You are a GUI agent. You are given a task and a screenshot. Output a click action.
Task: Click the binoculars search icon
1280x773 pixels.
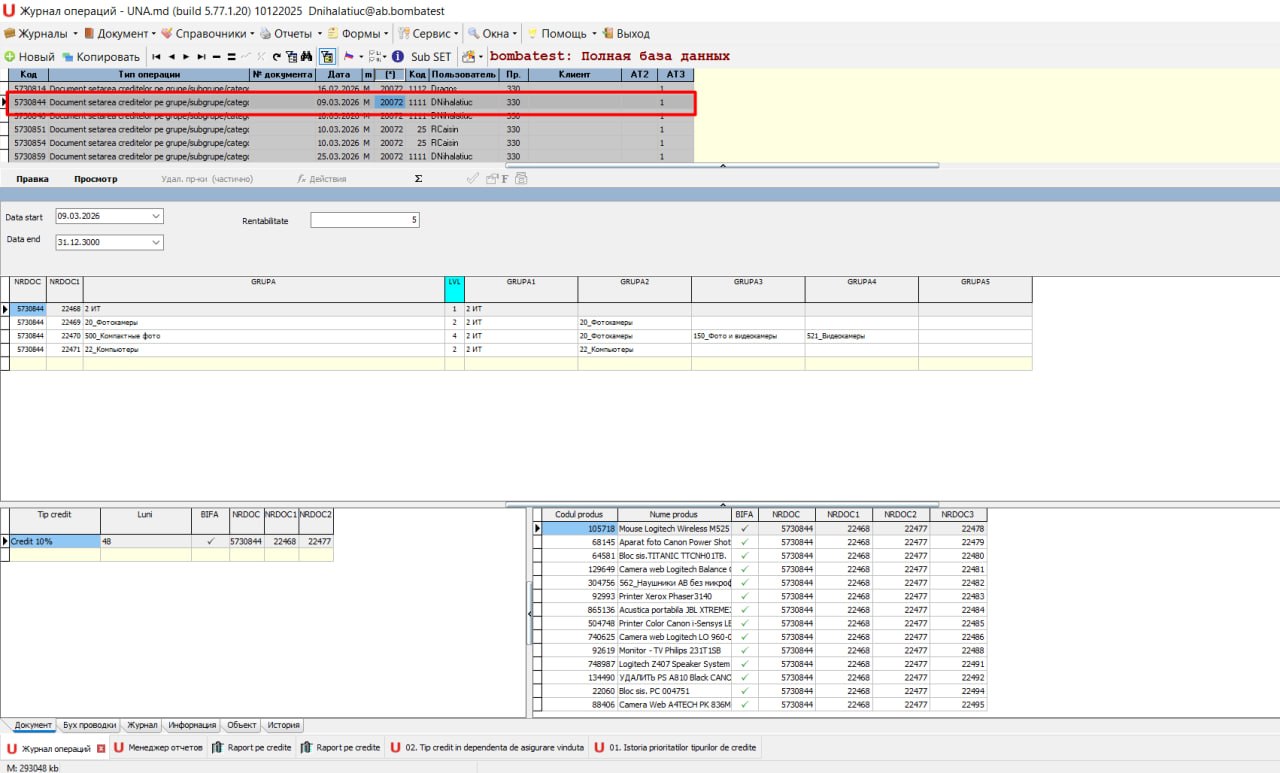coord(308,57)
